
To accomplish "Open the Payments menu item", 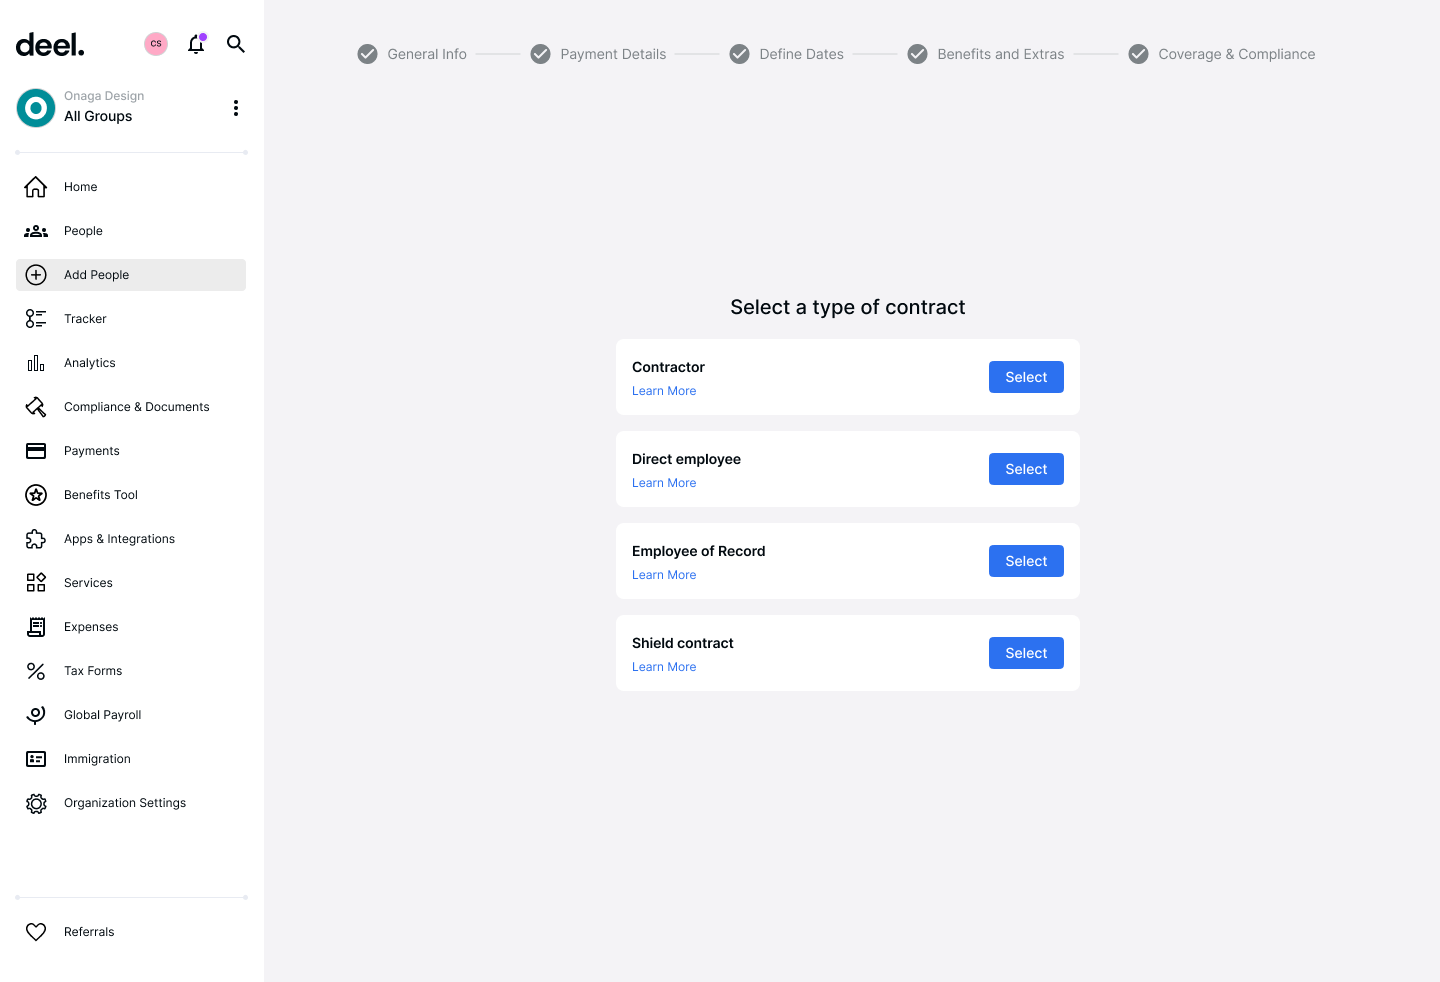I will pyautogui.click(x=92, y=451).
